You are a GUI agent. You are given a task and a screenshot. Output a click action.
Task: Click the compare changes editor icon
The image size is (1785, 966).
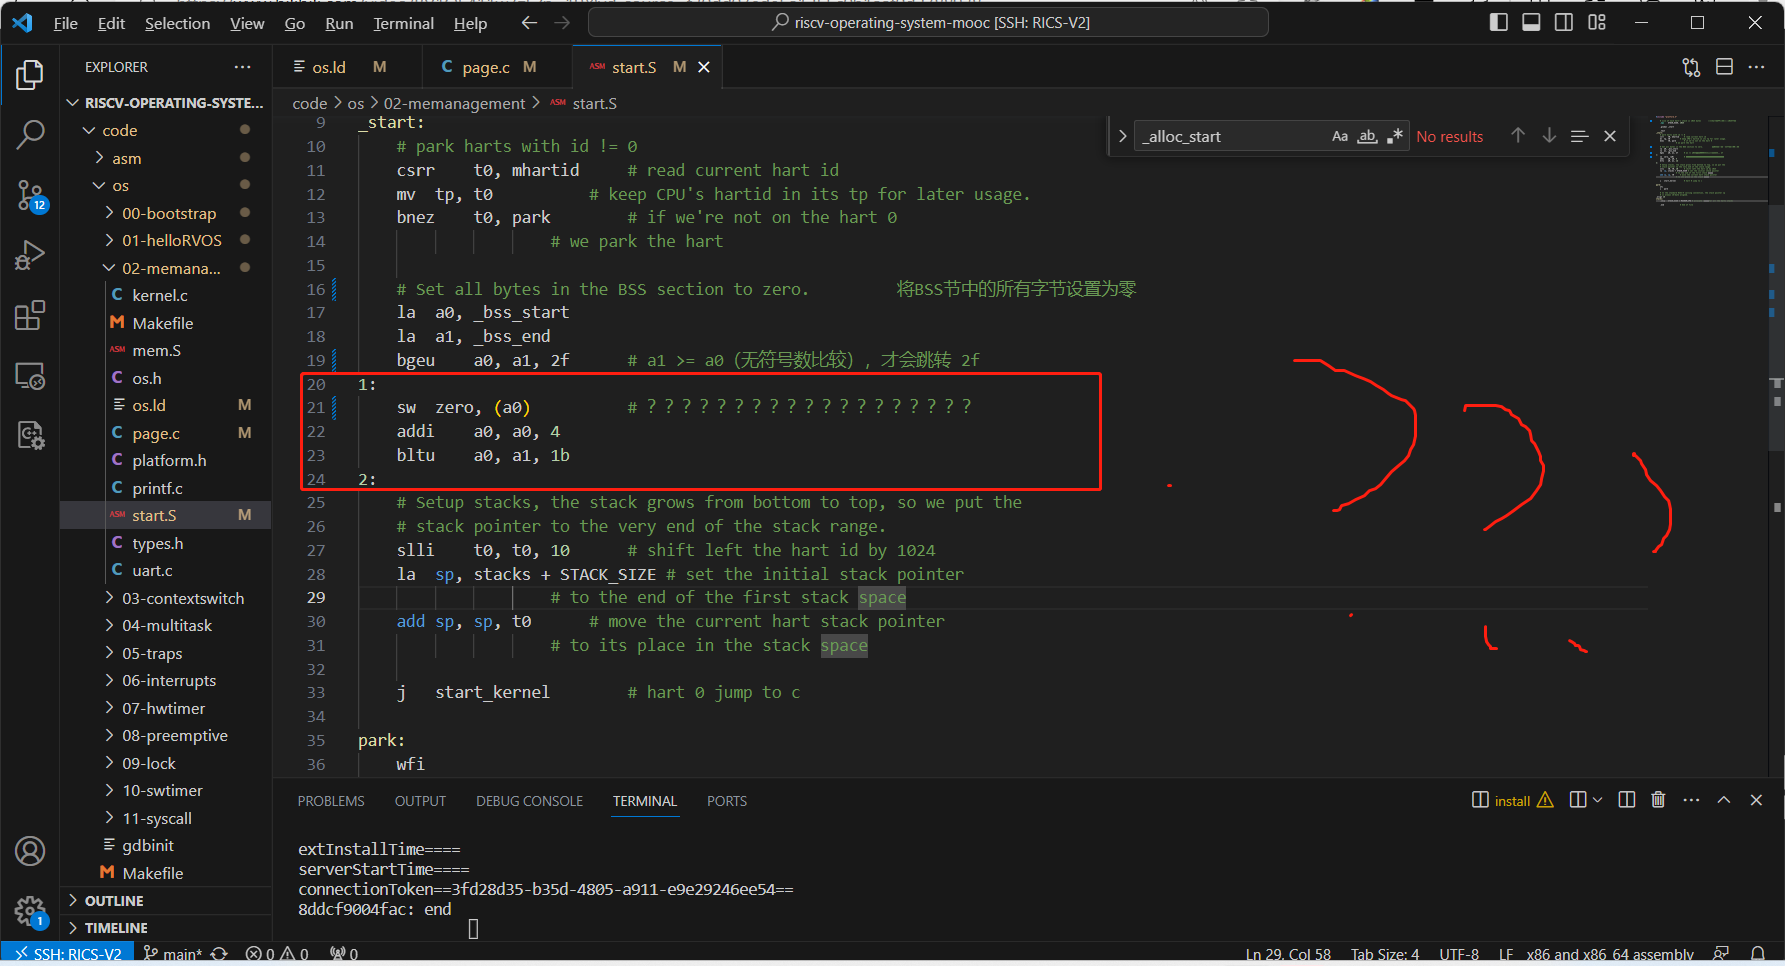coord(1691,67)
